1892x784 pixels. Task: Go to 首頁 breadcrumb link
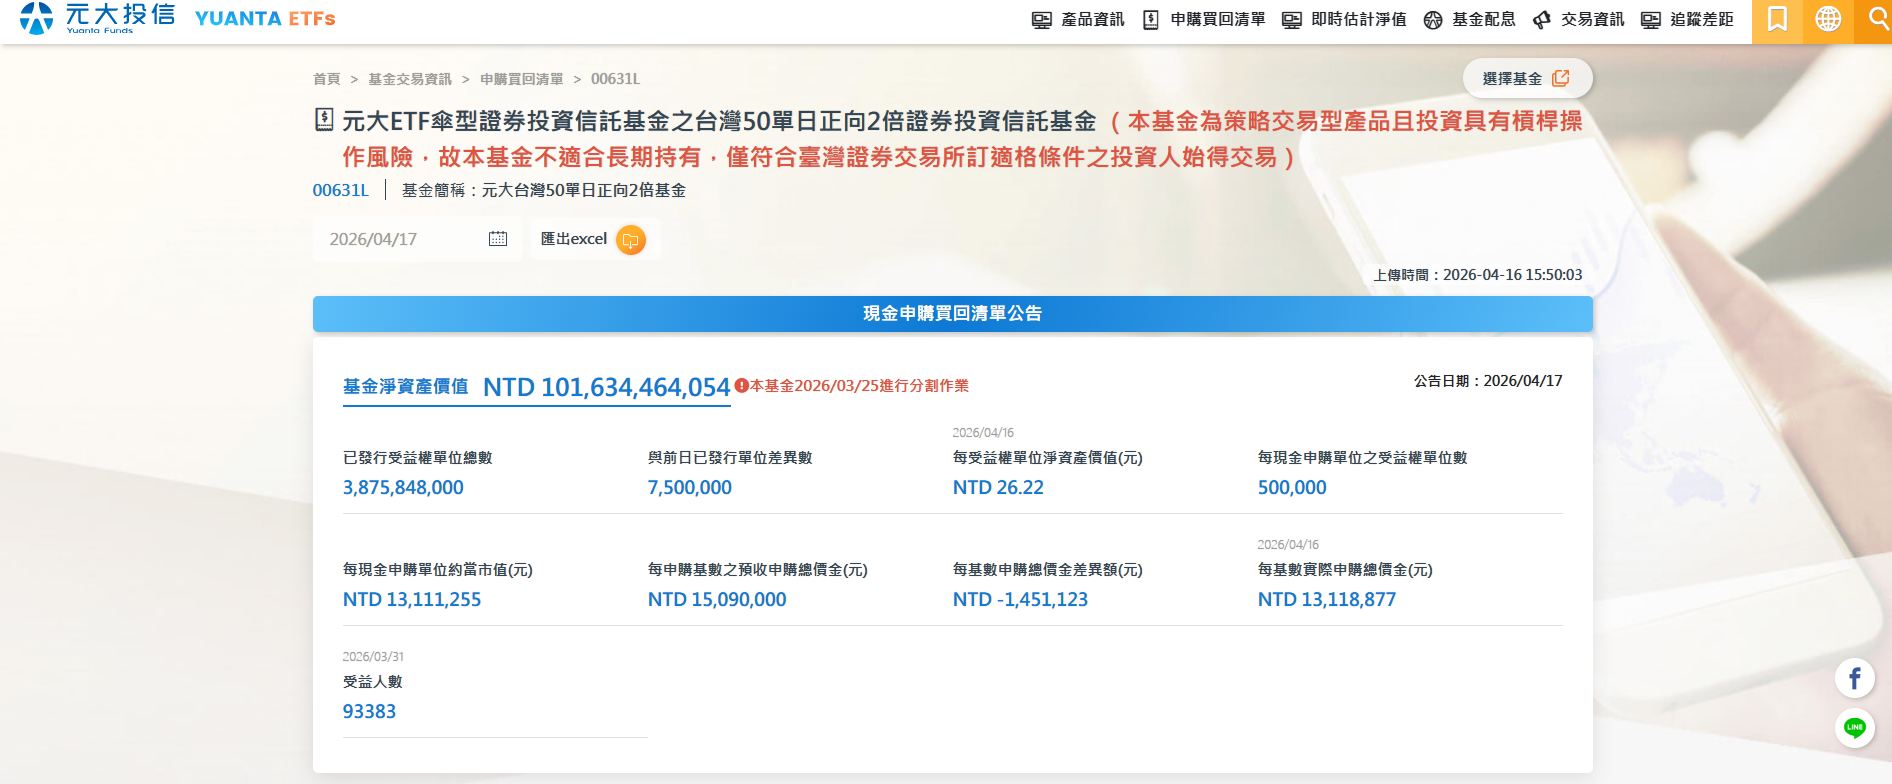(x=326, y=79)
